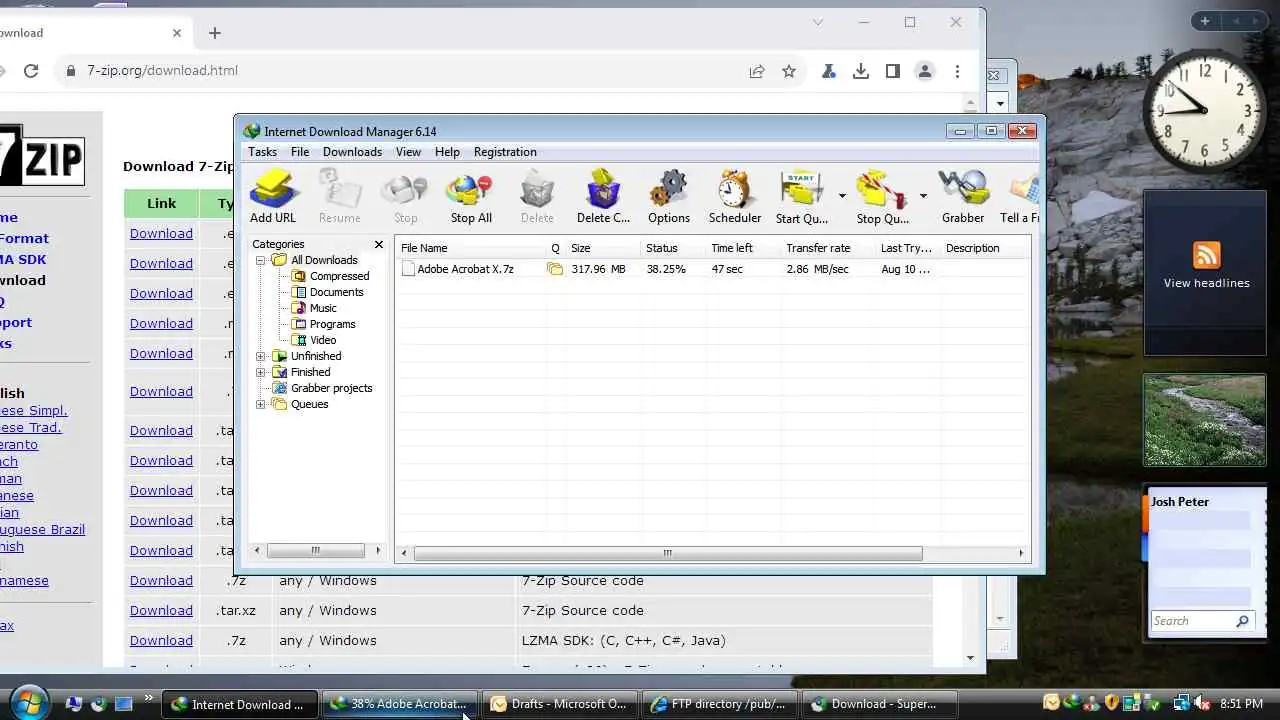Collapse the All Downloads tree node

261,260
